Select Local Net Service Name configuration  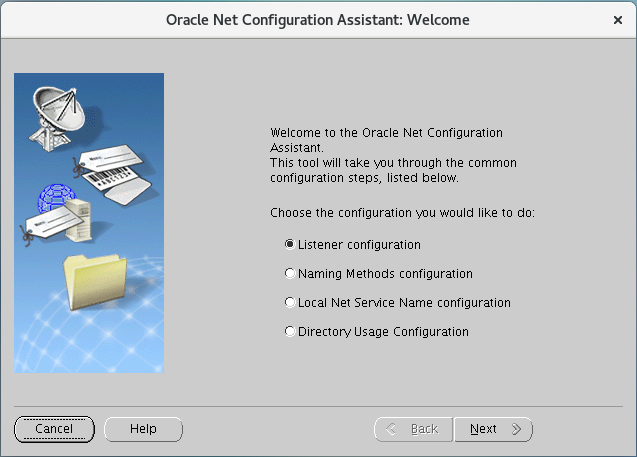tap(290, 303)
